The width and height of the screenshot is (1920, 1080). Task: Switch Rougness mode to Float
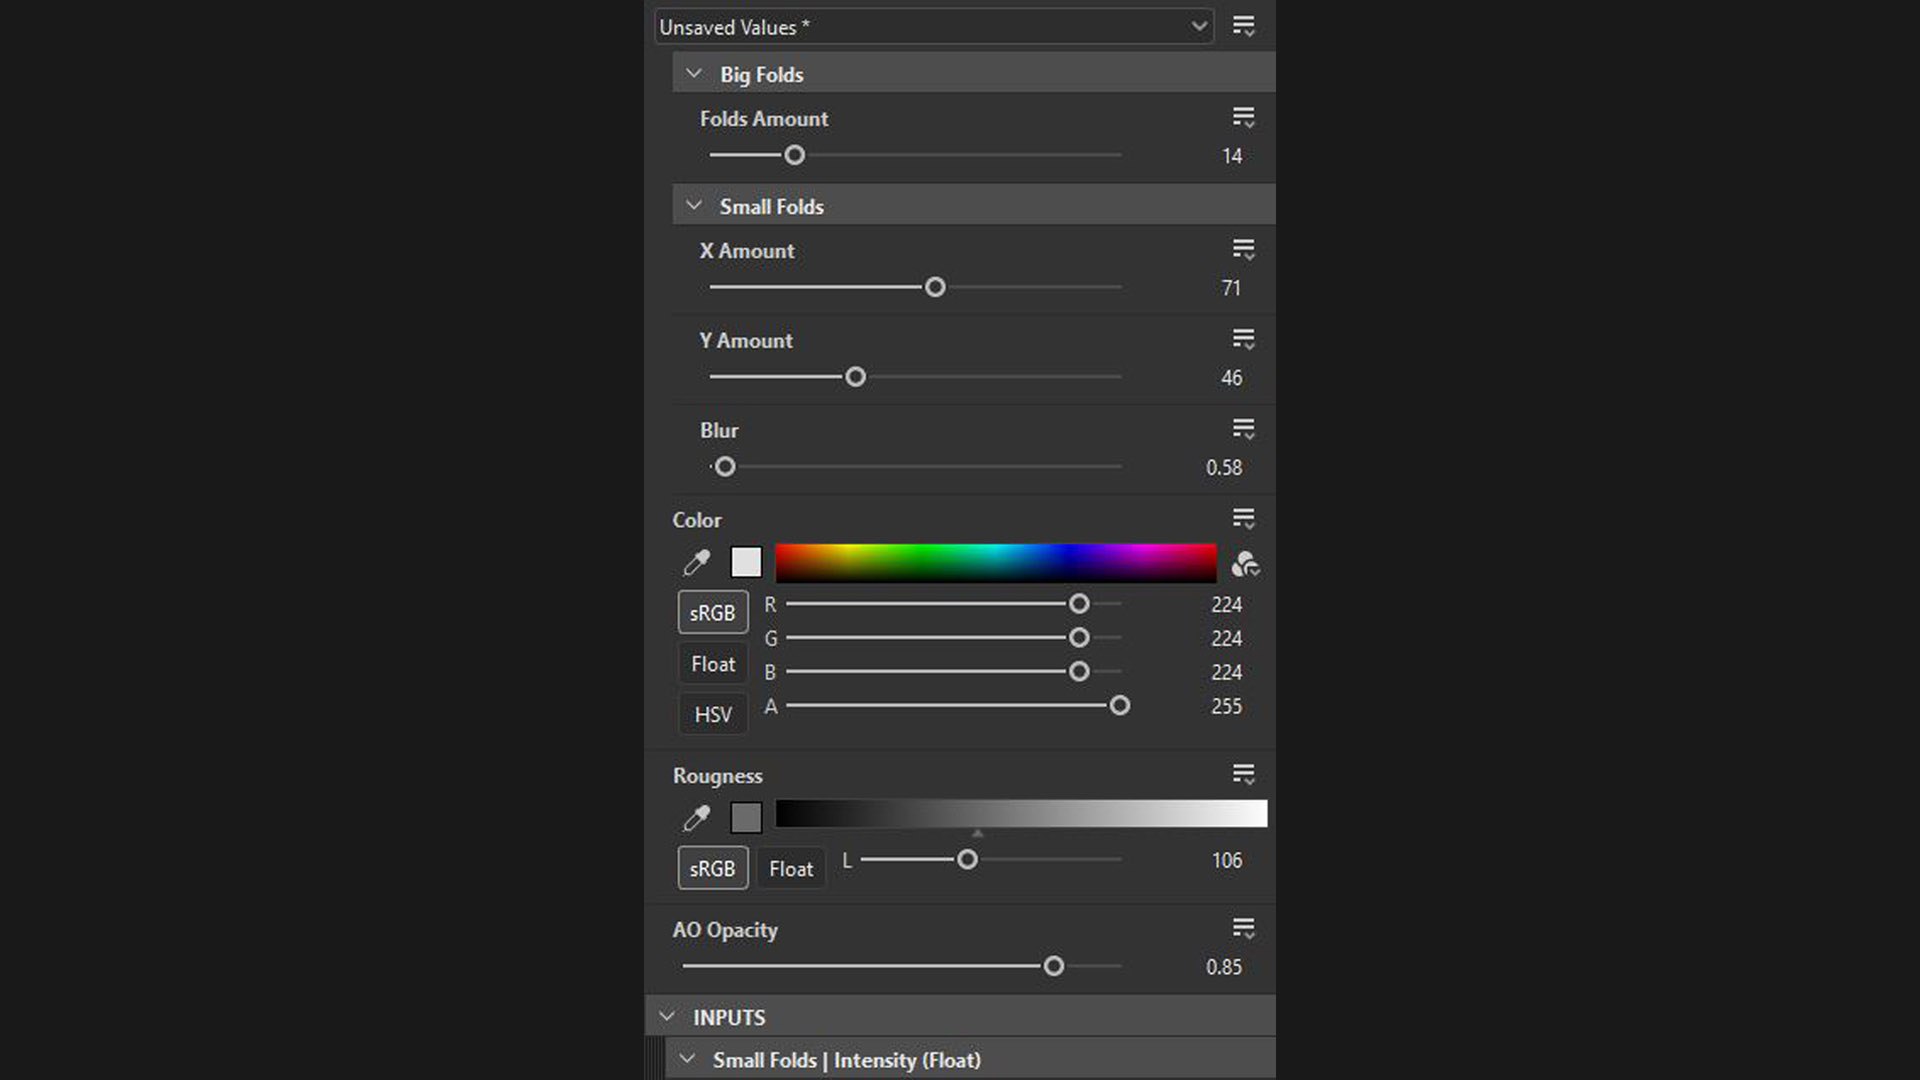[x=791, y=869]
